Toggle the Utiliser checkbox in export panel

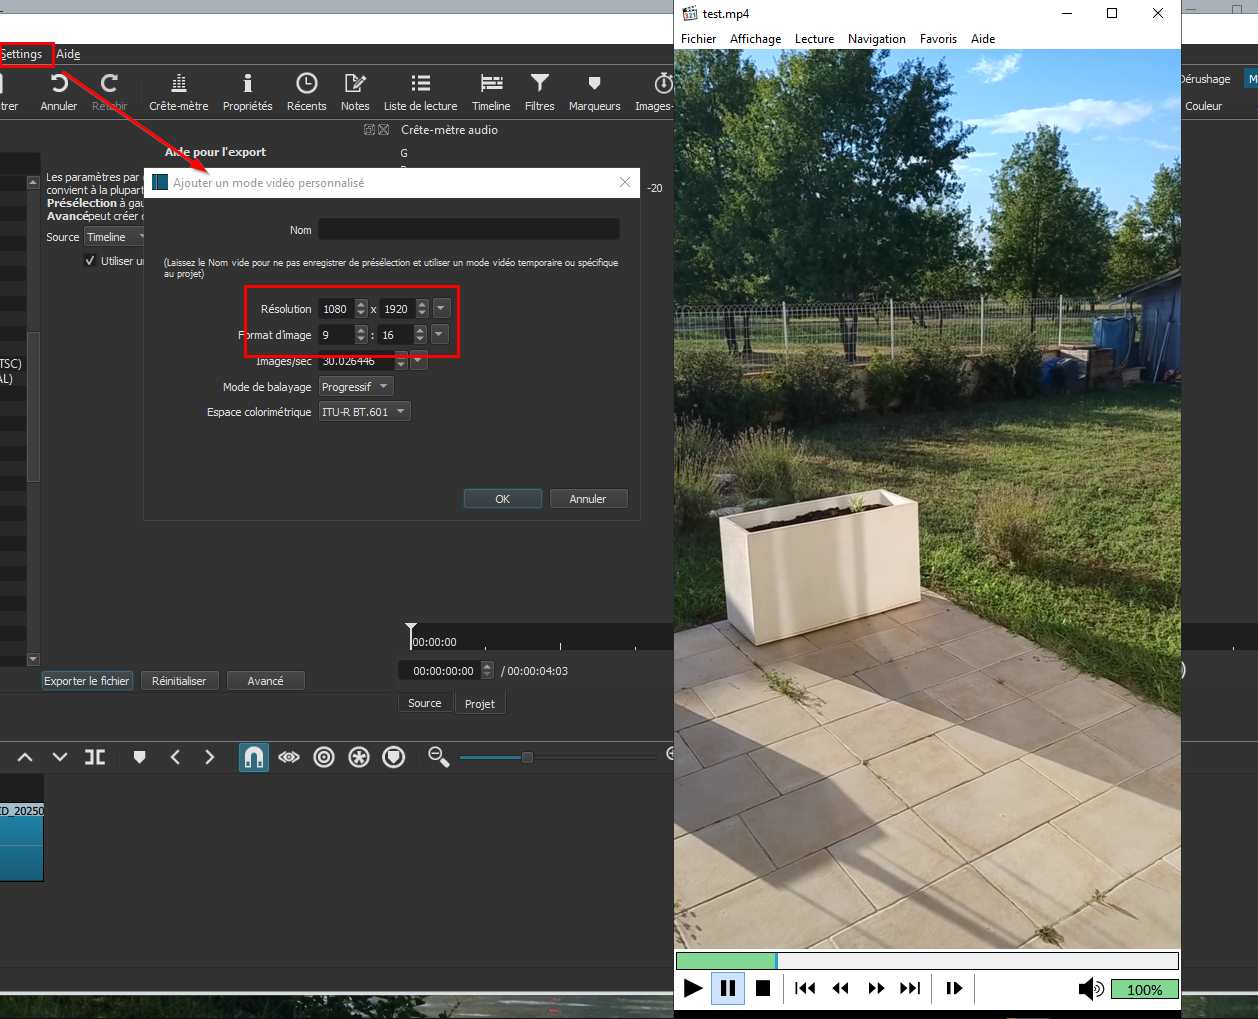[x=90, y=261]
